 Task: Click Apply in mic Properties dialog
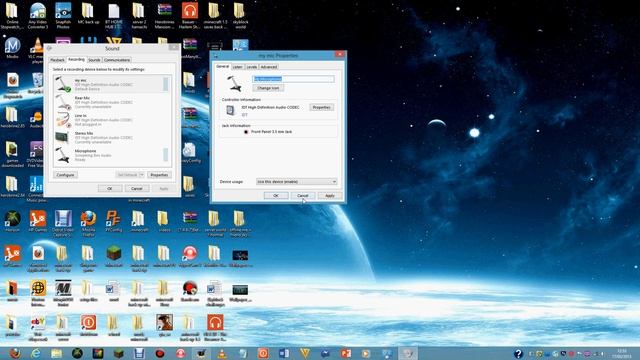pyautogui.click(x=330, y=196)
